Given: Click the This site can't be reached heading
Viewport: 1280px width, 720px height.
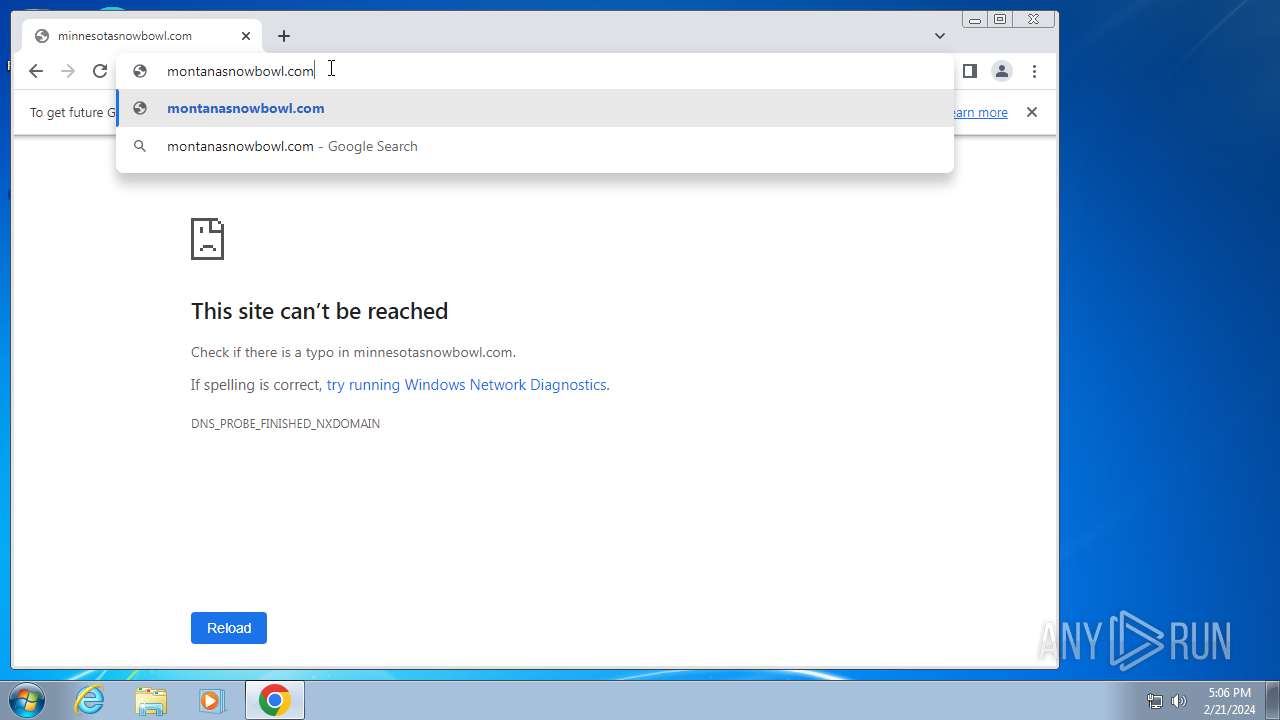Looking at the screenshot, I should point(319,311).
